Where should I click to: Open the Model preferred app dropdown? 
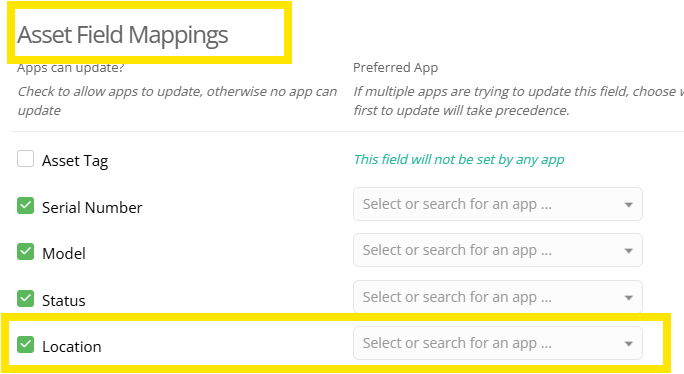tap(498, 250)
